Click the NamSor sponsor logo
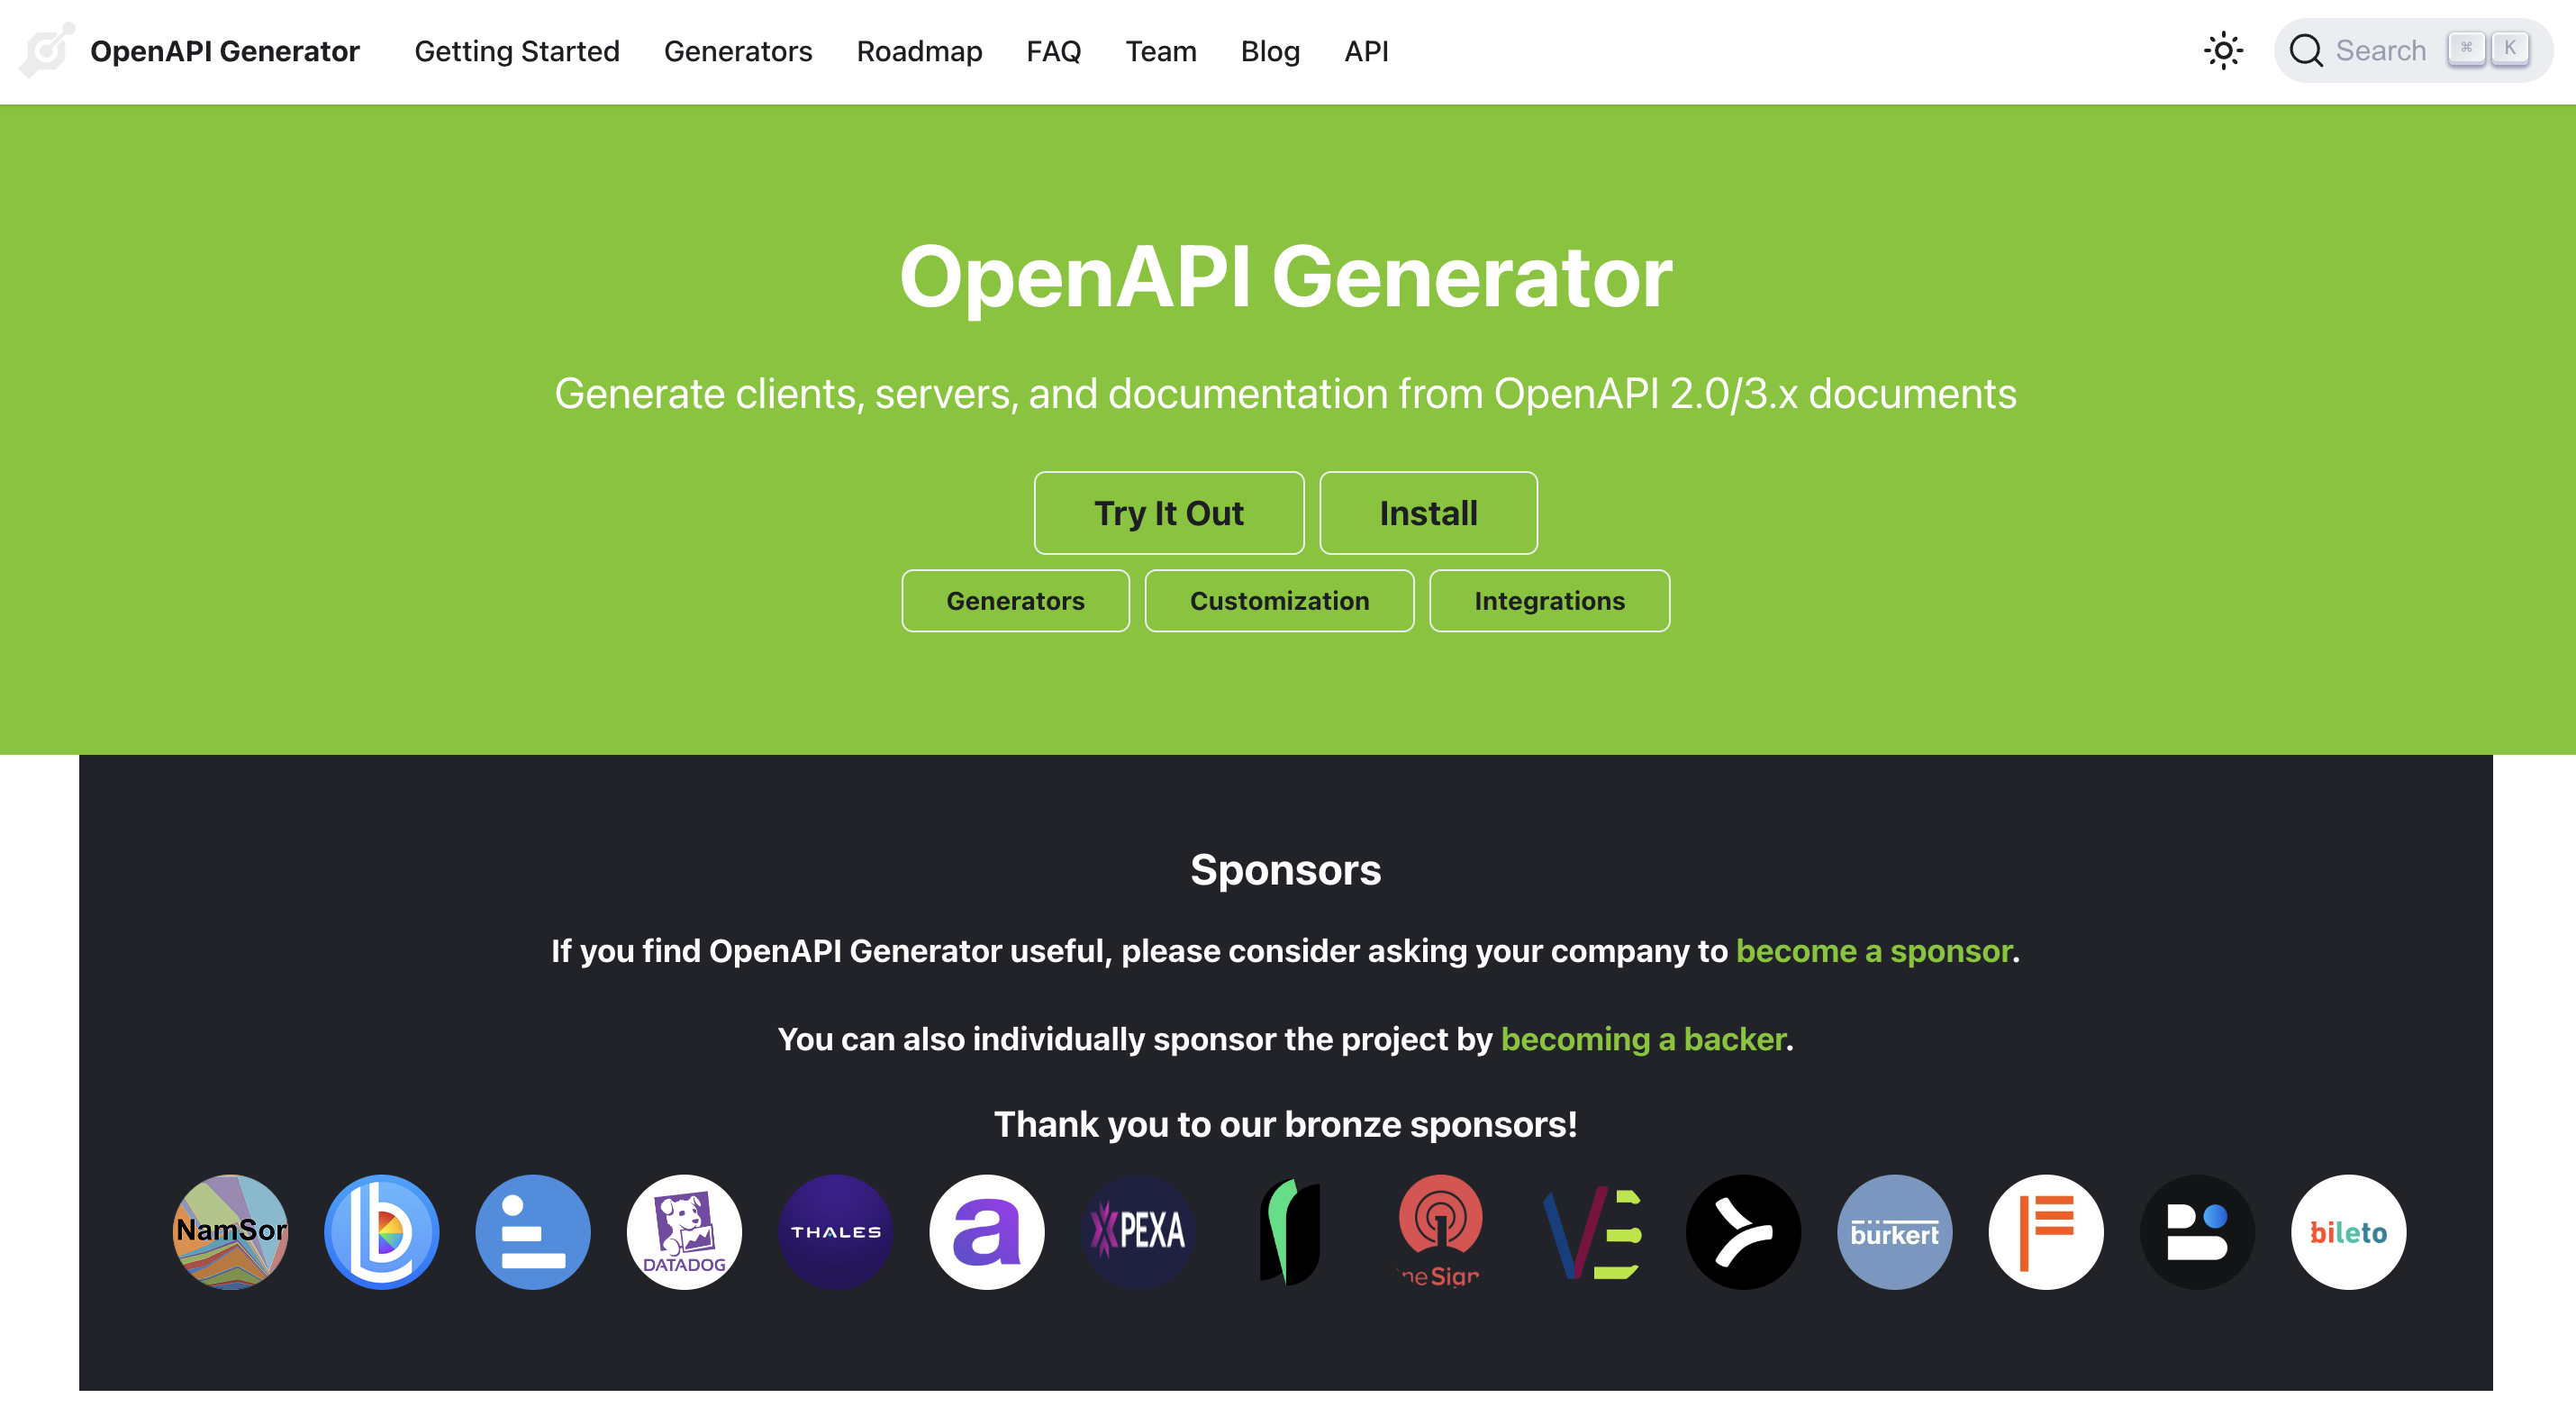This screenshot has height=1407, width=2576. [x=230, y=1231]
